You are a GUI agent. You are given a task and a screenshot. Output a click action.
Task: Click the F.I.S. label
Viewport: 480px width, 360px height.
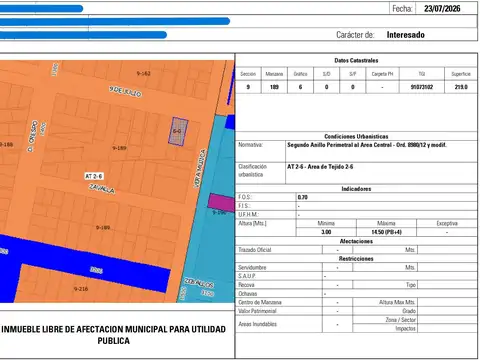point(244,206)
